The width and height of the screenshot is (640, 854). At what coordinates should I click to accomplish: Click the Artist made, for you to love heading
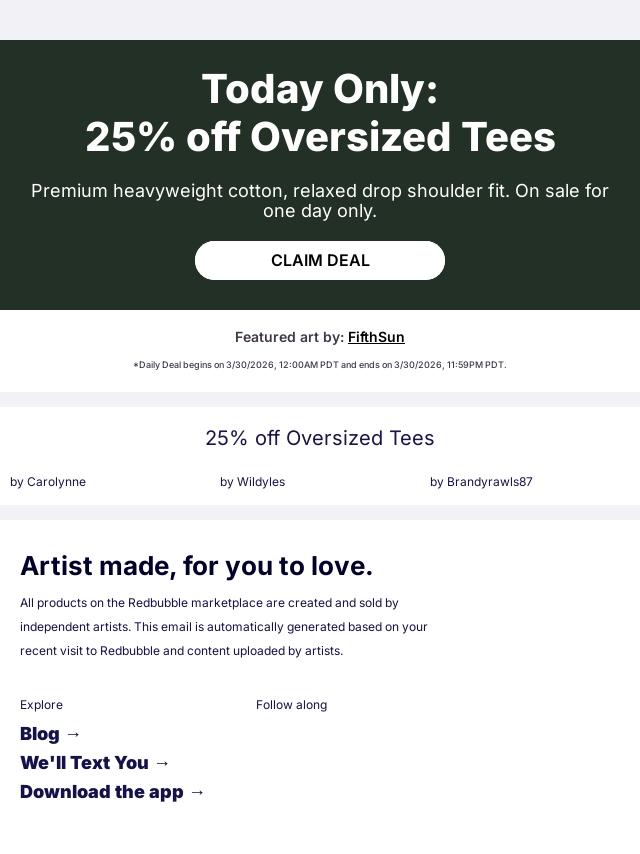tap(196, 566)
